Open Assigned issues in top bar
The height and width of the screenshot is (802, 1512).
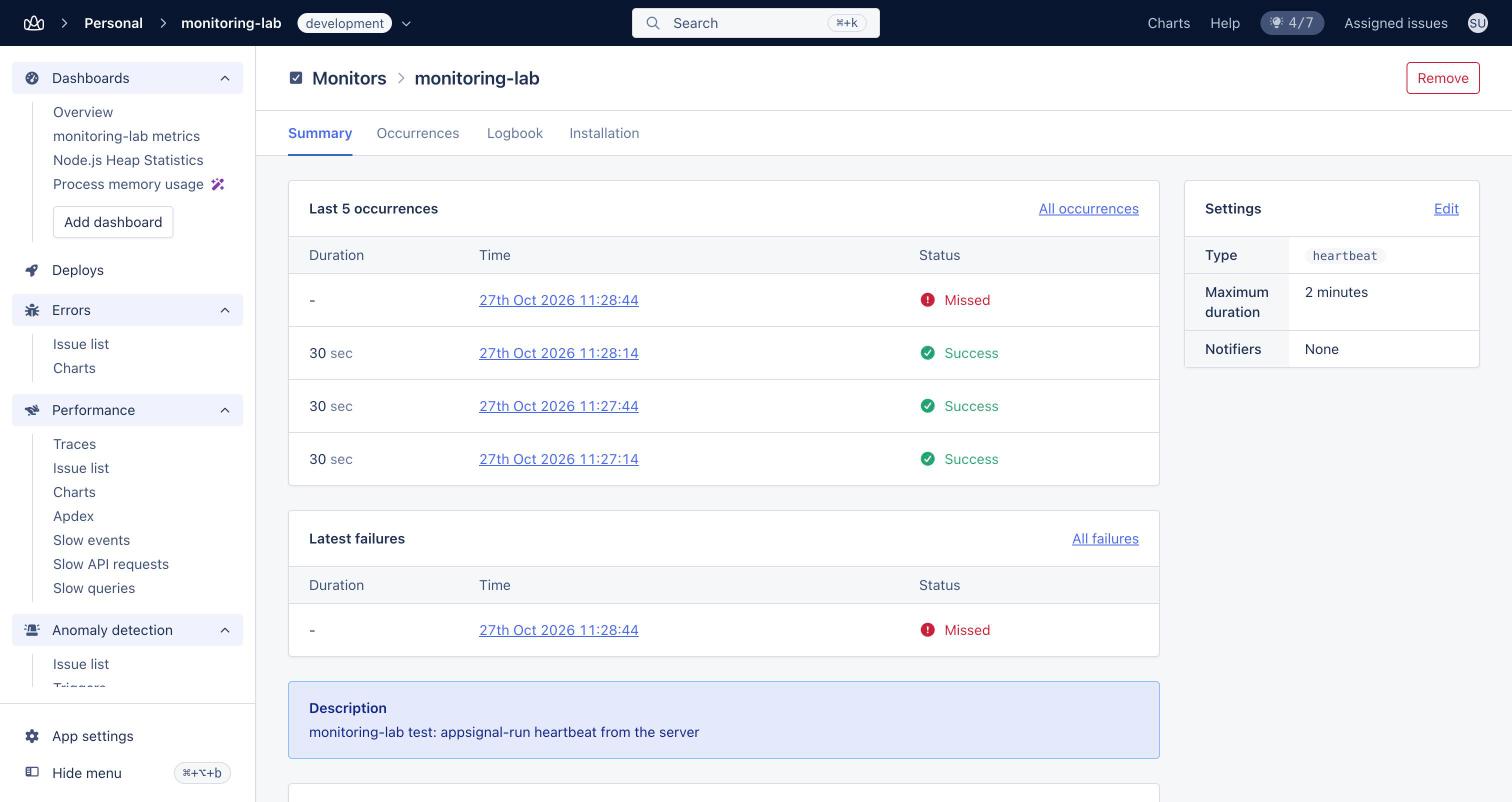coord(1395,23)
